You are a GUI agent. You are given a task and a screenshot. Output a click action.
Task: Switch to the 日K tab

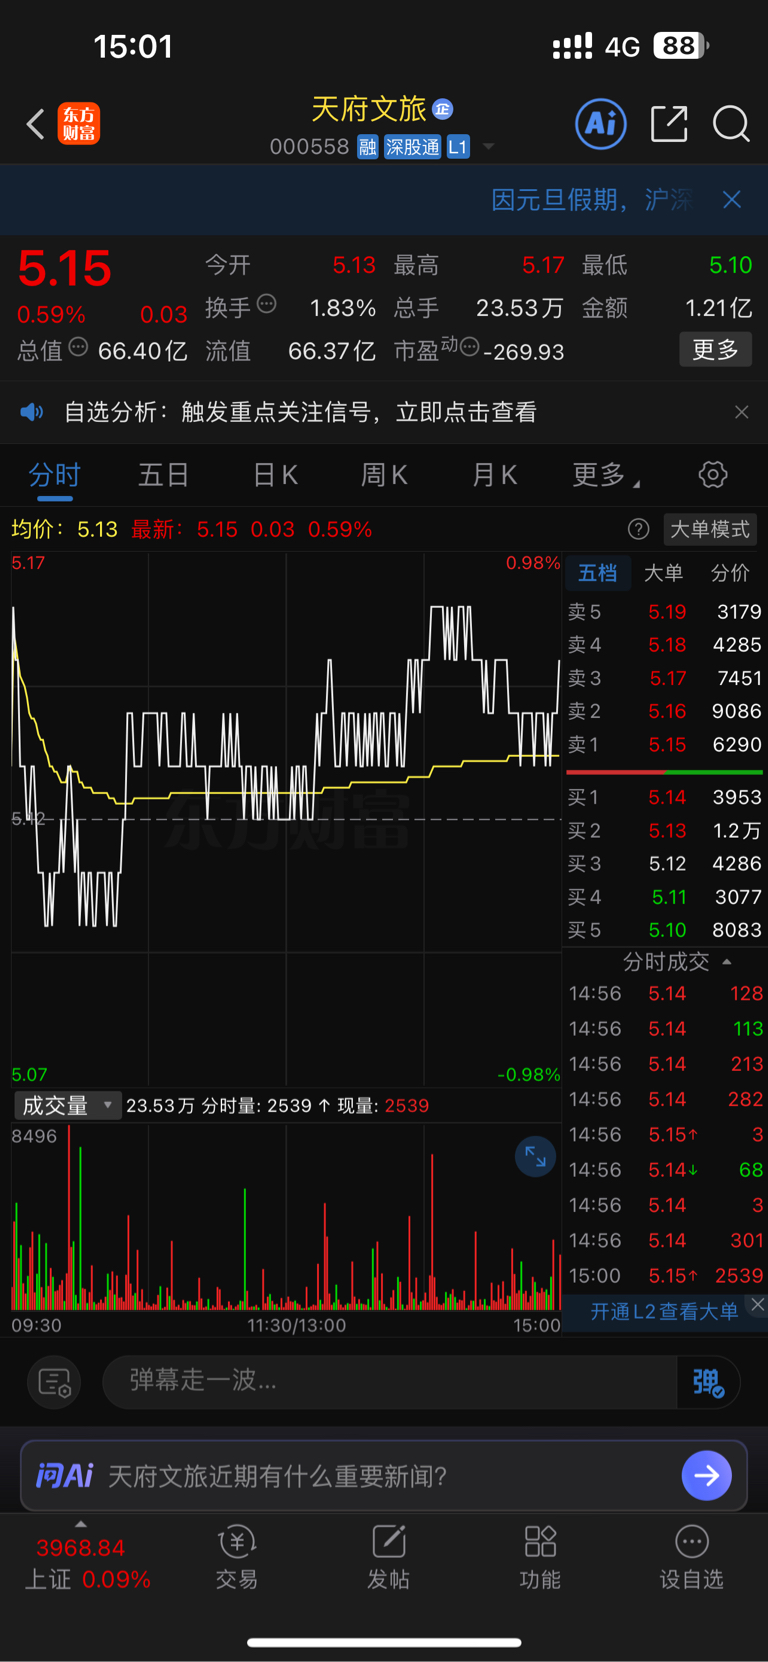tap(275, 475)
